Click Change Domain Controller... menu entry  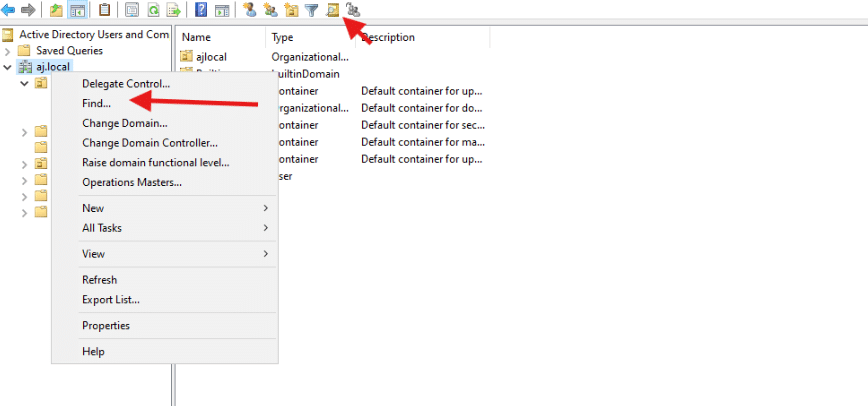point(149,143)
